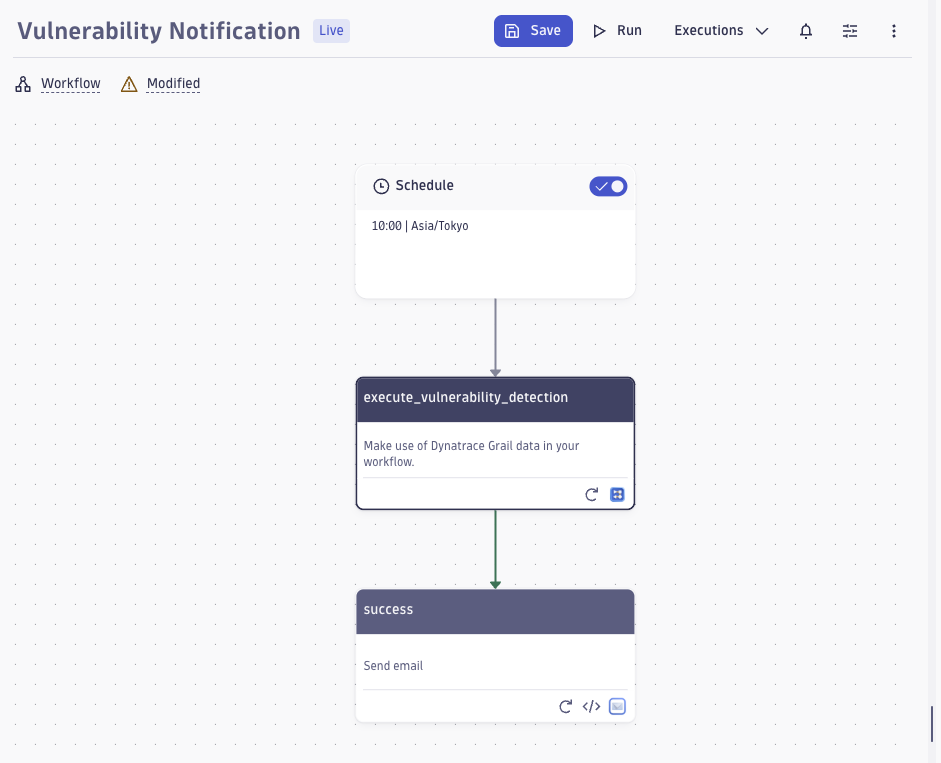Image resolution: width=941 pixels, height=763 pixels.
Task: Click the workflow graph icon beside Workflow
Action: pos(22,83)
